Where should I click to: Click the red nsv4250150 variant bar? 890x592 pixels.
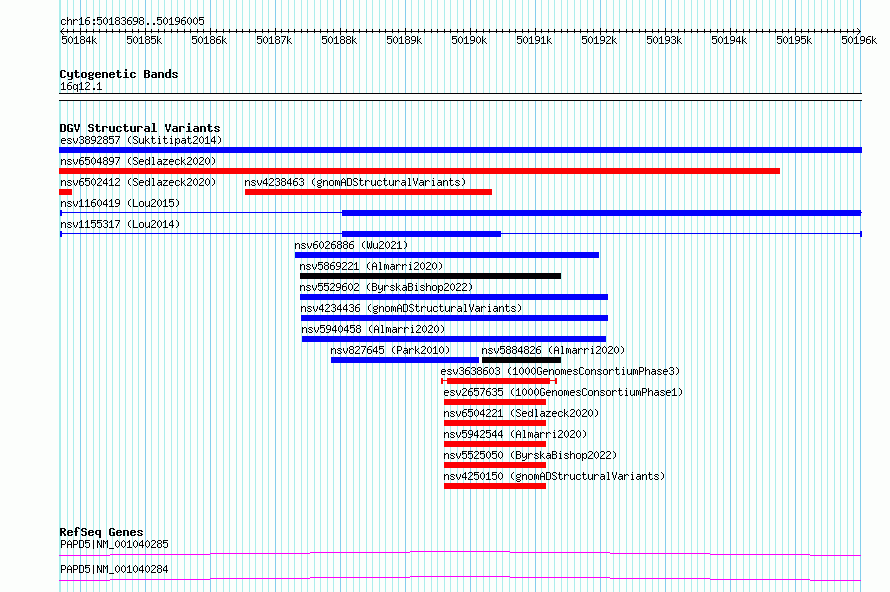[495, 486]
